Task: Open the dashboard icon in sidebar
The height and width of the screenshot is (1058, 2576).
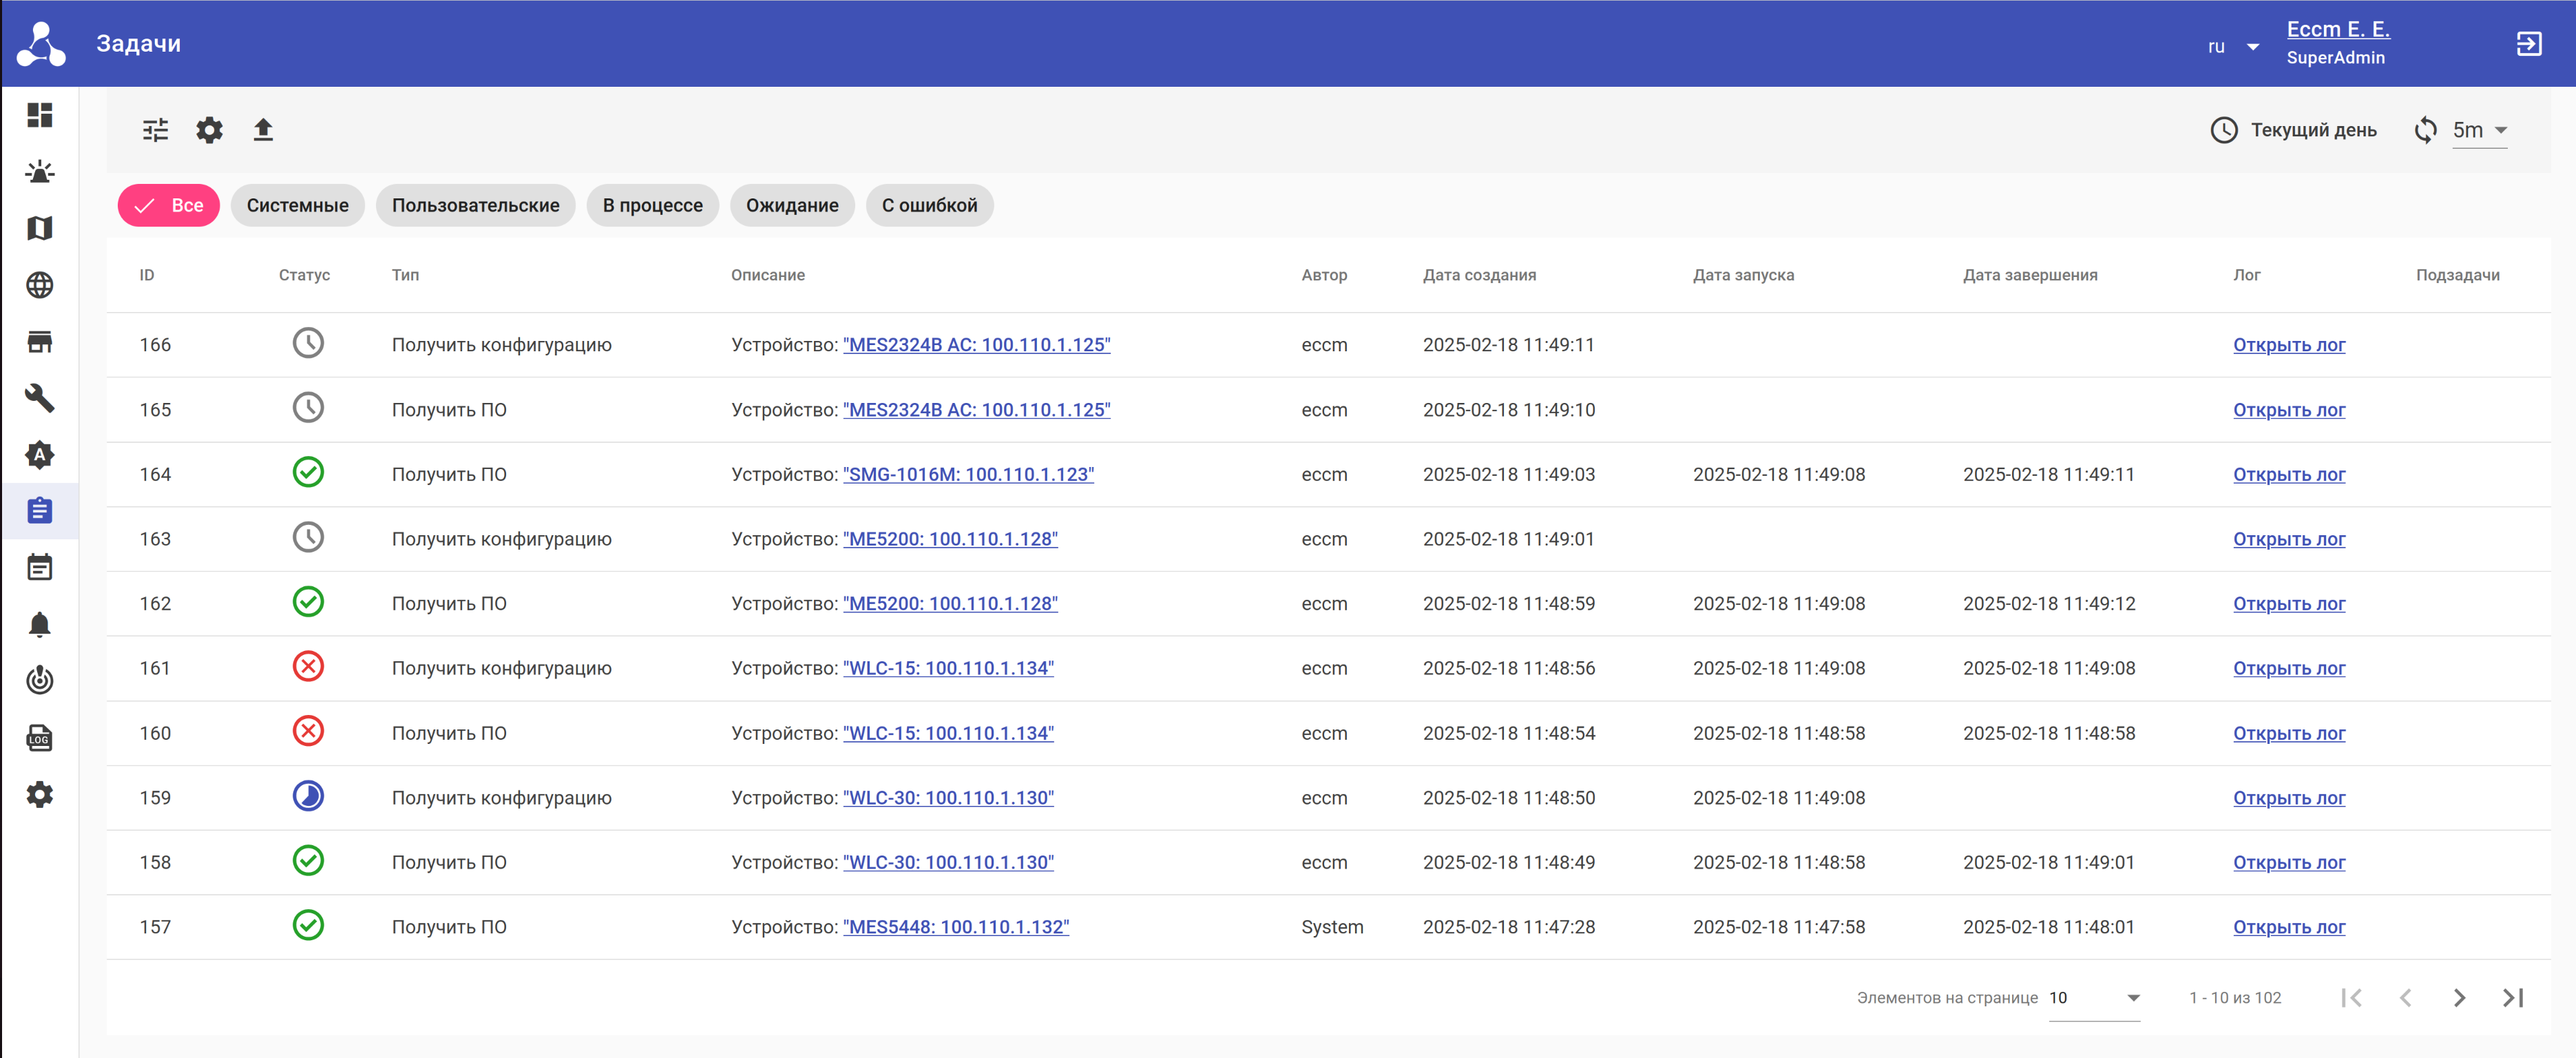Action: click(40, 115)
